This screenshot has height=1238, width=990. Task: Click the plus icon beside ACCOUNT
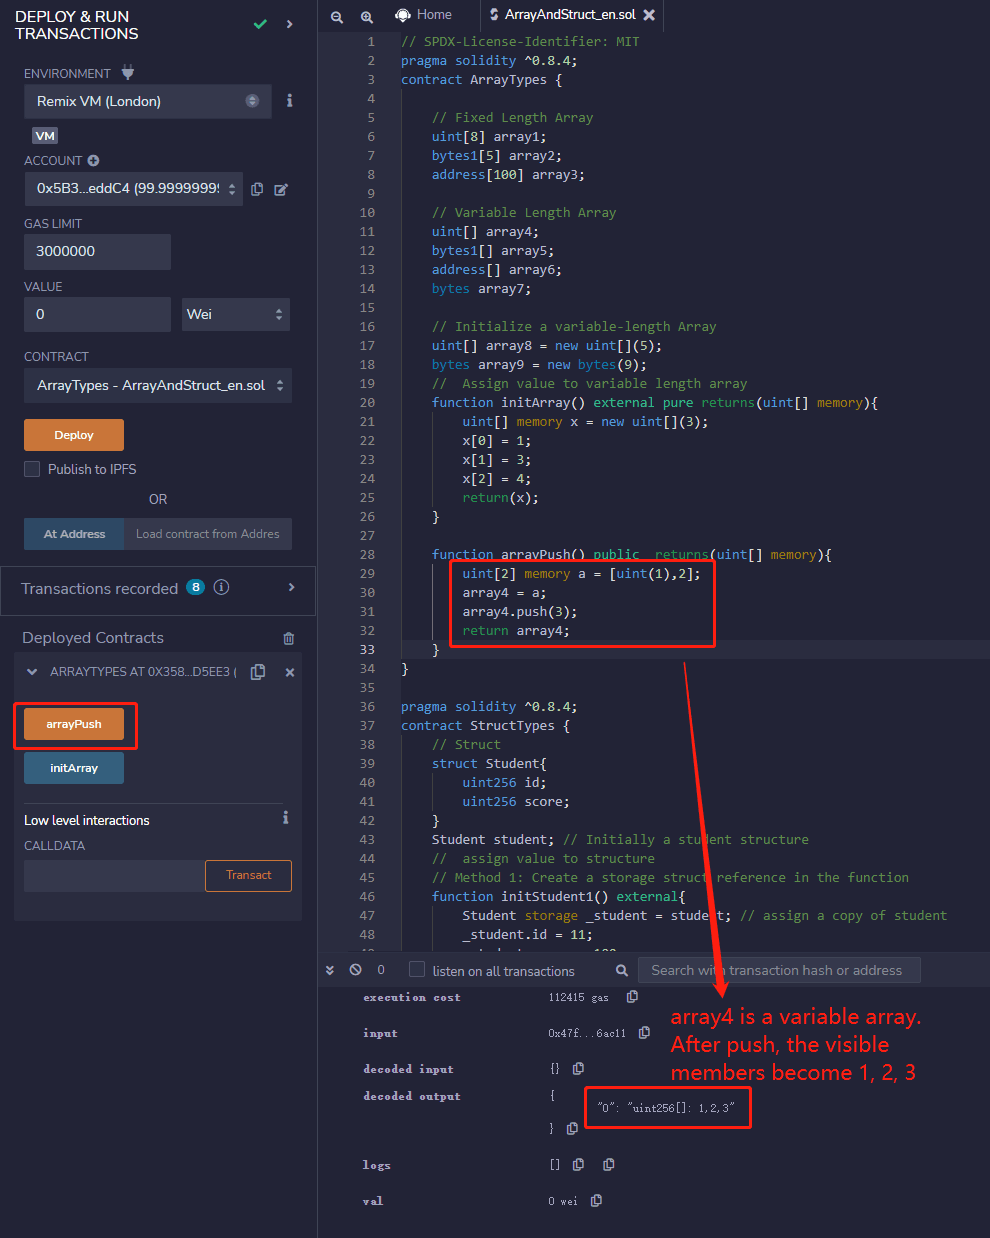coord(94,160)
